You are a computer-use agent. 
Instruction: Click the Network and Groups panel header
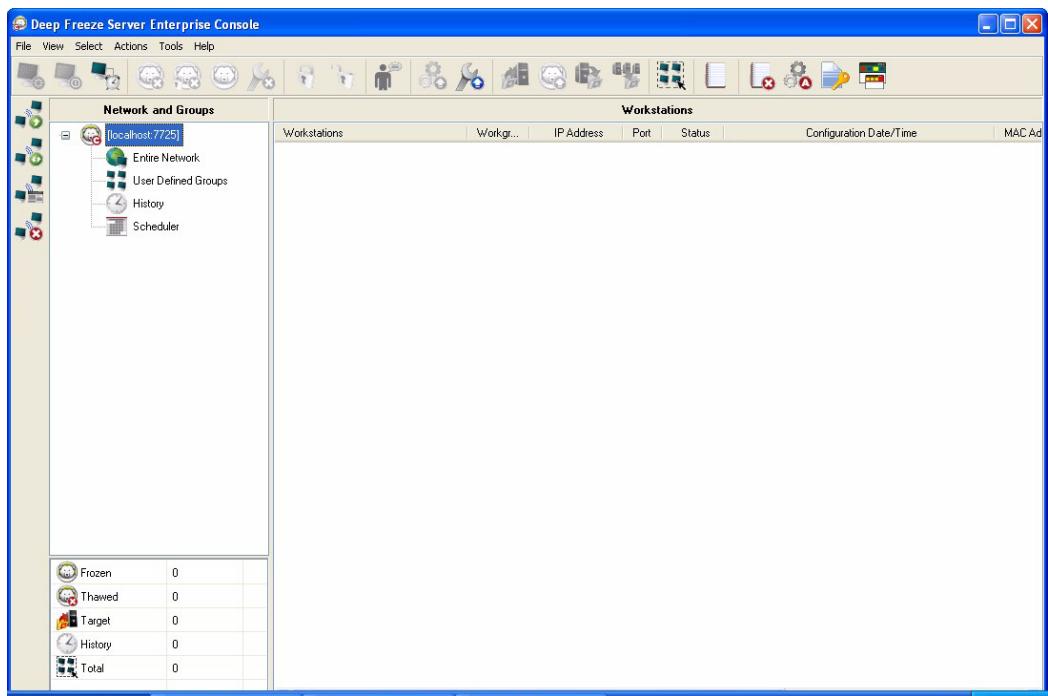[x=159, y=110]
